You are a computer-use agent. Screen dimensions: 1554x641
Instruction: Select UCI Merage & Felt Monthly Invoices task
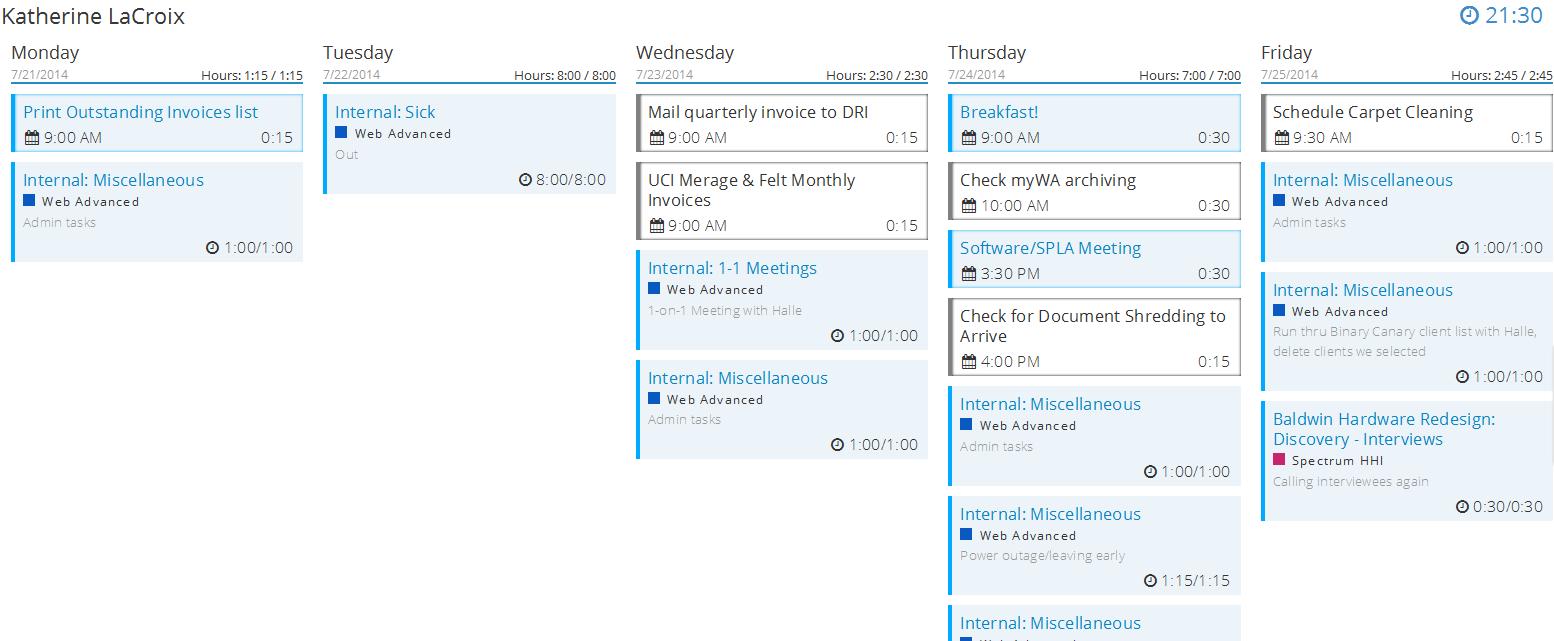pyautogui.click(x=751, y=190)
